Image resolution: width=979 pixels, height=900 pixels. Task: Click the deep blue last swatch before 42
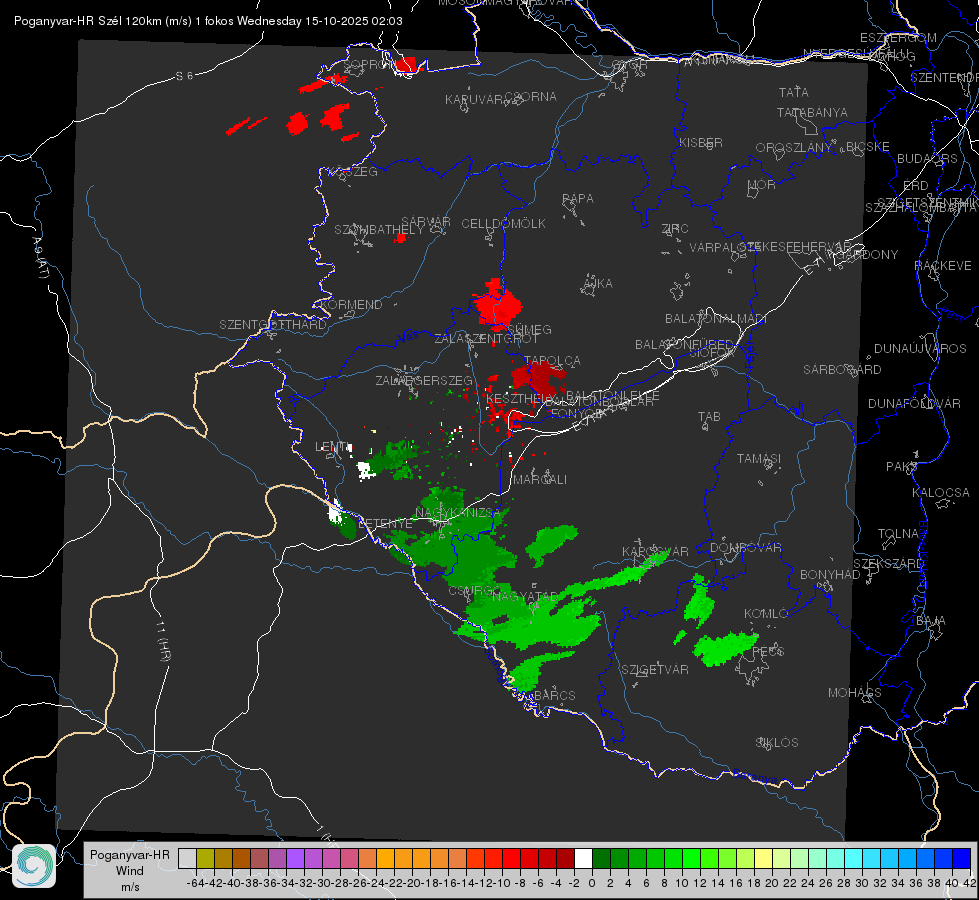coord(962,858)
